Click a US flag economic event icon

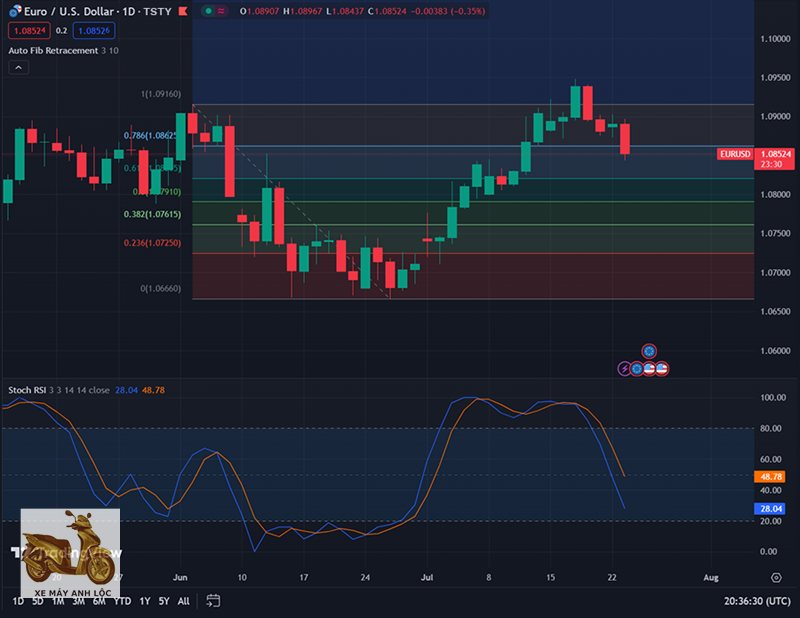(650, 368)
